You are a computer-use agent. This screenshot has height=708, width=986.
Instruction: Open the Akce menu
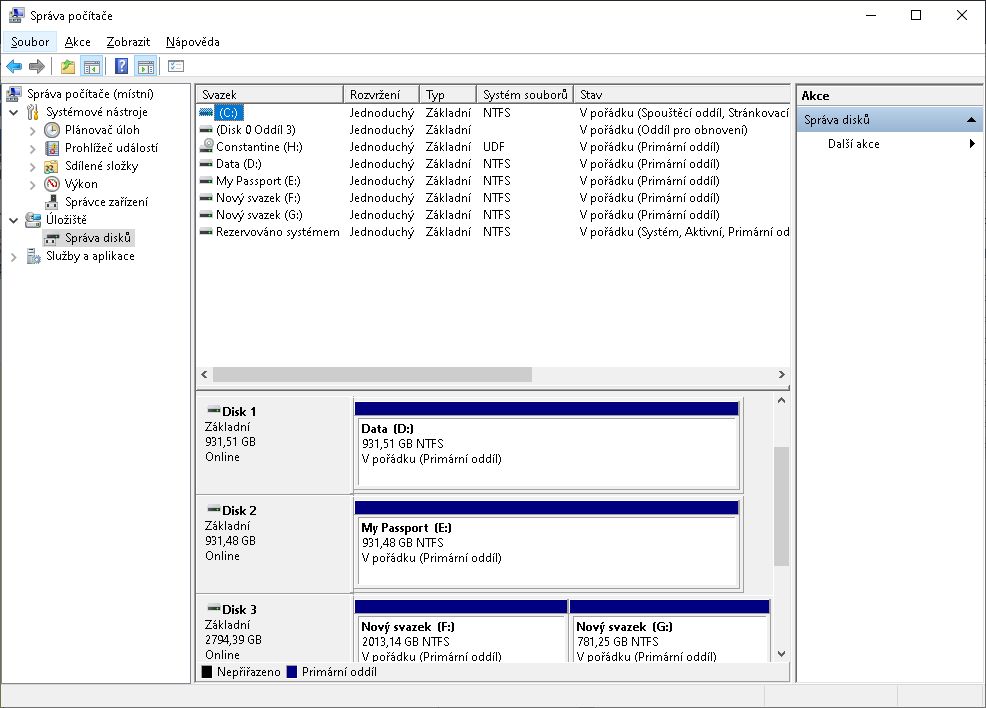(x=77, y=41)
